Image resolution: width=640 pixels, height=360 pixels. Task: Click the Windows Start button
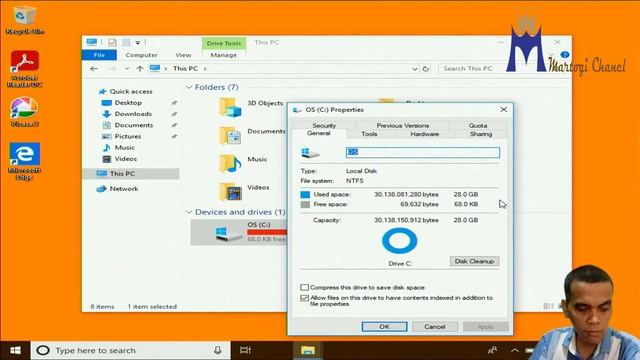[x=15, y=350]
